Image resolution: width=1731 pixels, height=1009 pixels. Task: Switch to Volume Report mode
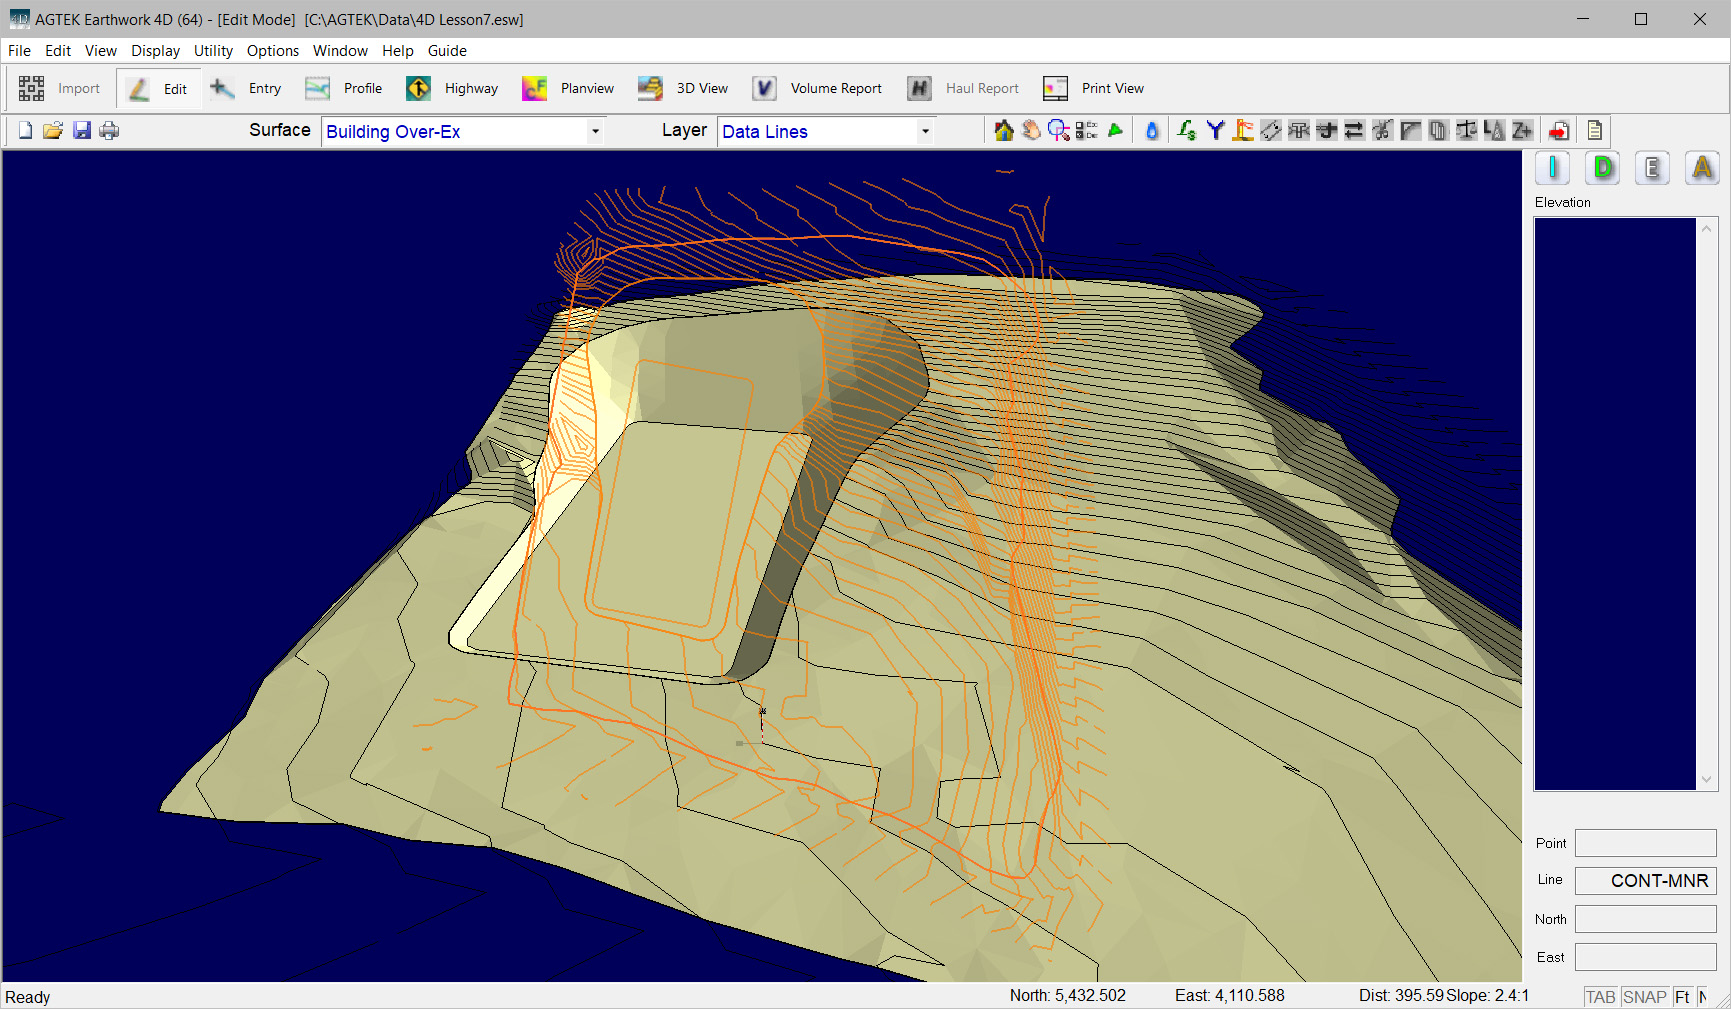tap(817, 89)
